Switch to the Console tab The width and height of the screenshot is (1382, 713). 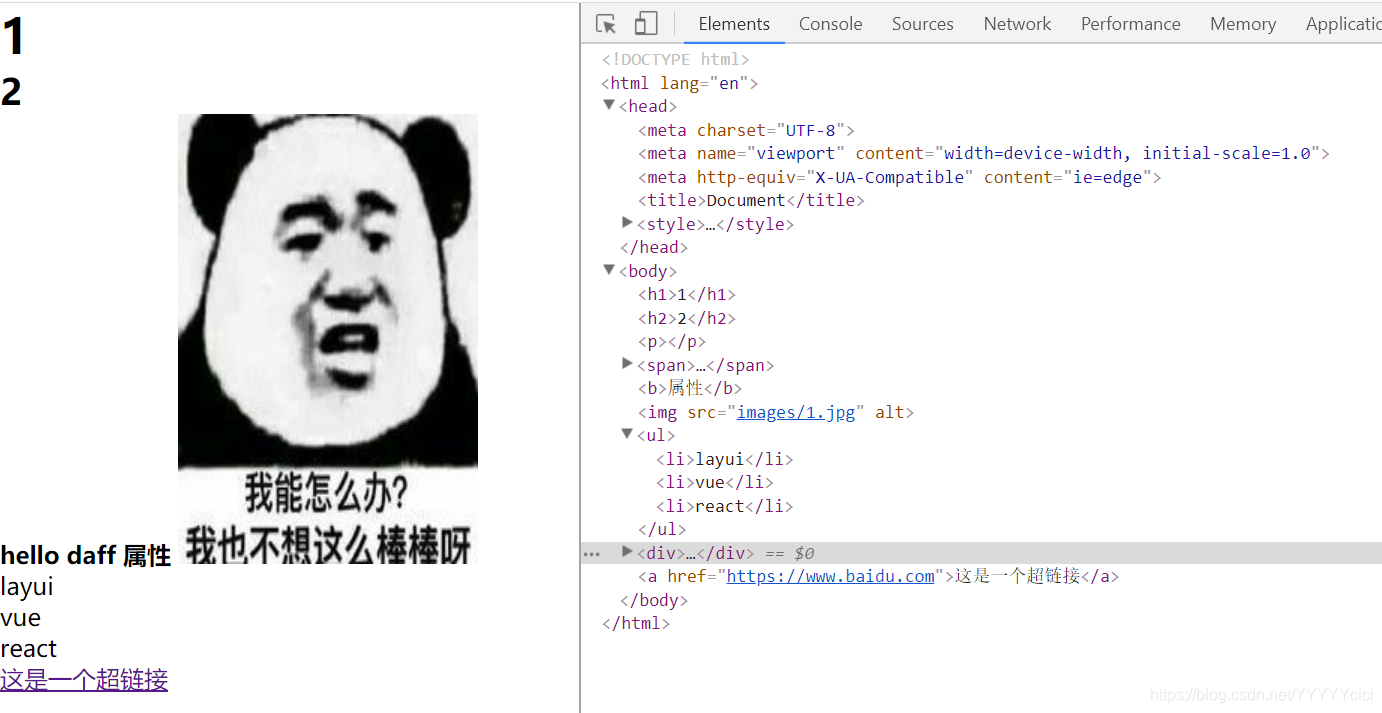click(x=830, y=24)
